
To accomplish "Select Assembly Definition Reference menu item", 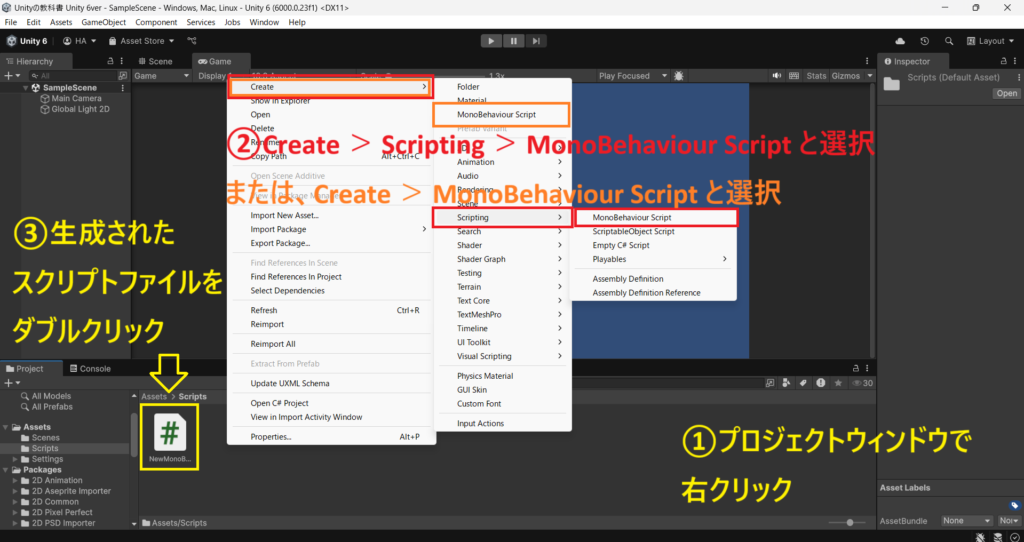I will click(x=654, y=293).
